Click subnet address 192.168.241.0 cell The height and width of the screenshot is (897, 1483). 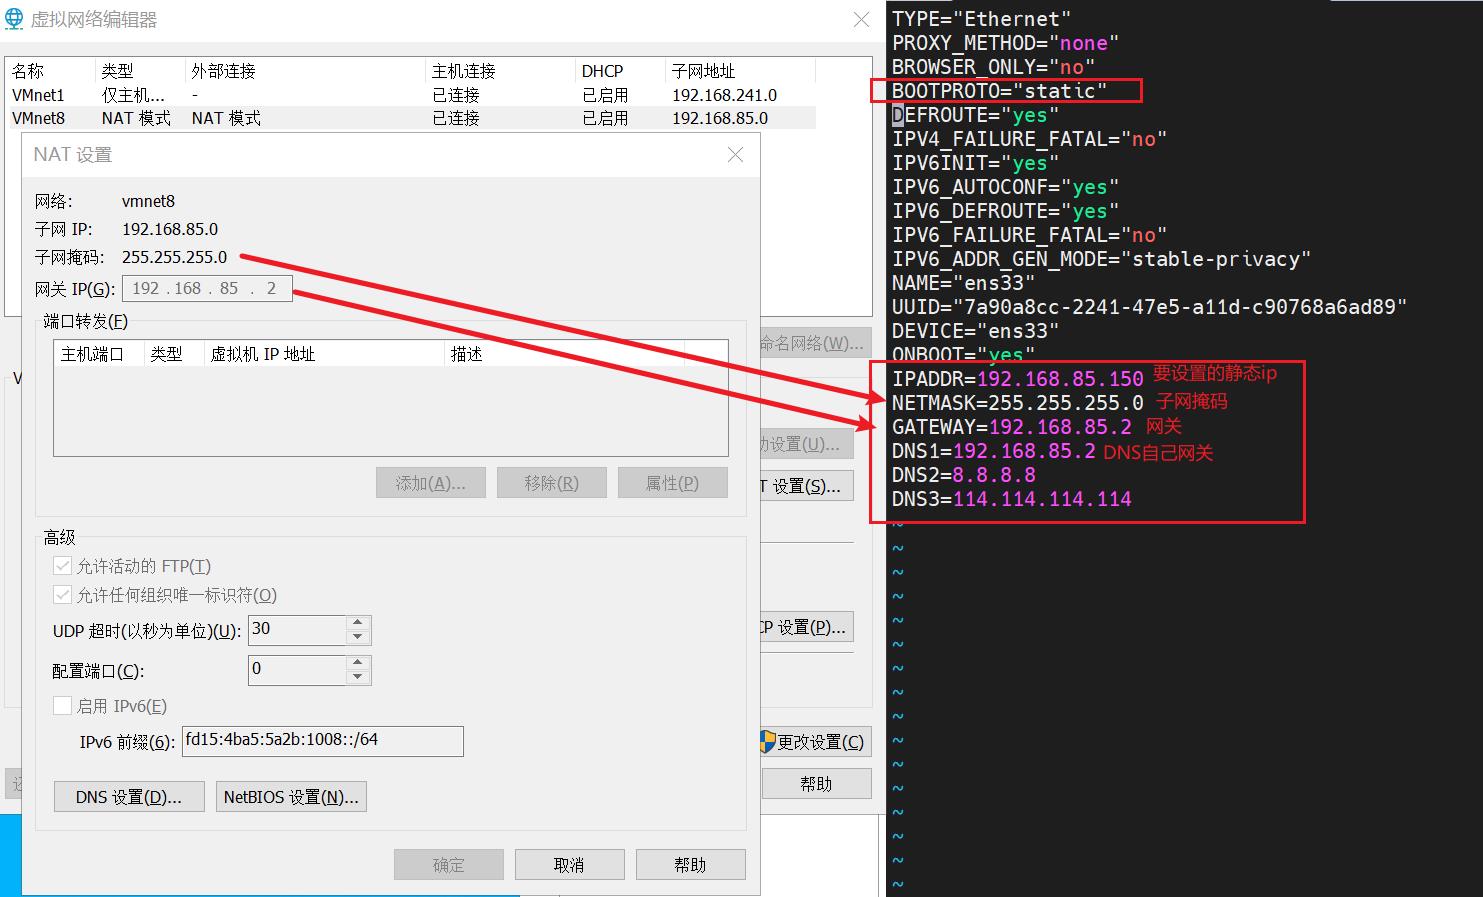(x=724, y=95)
